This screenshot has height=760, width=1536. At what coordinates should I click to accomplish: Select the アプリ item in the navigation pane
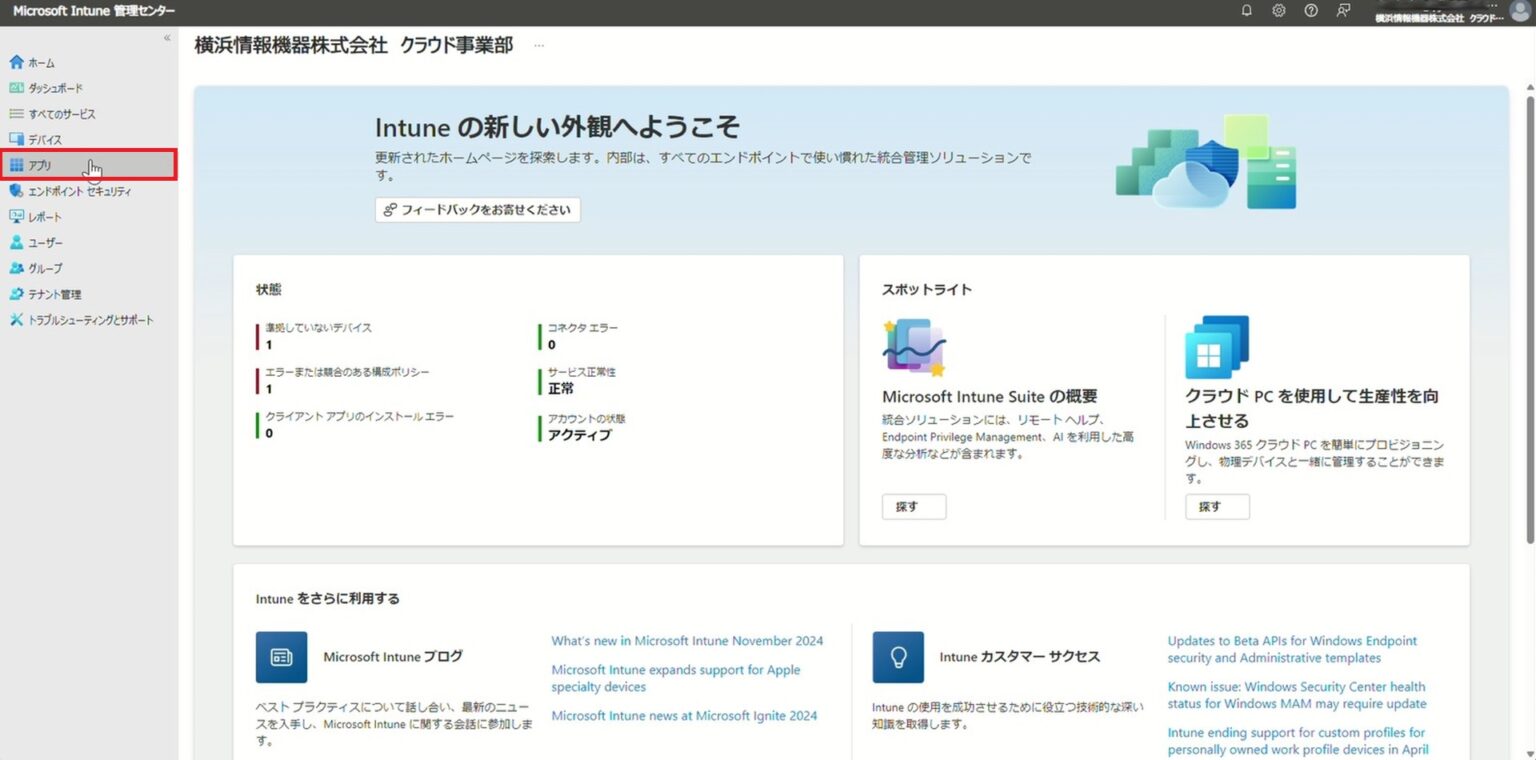[38, 165]
